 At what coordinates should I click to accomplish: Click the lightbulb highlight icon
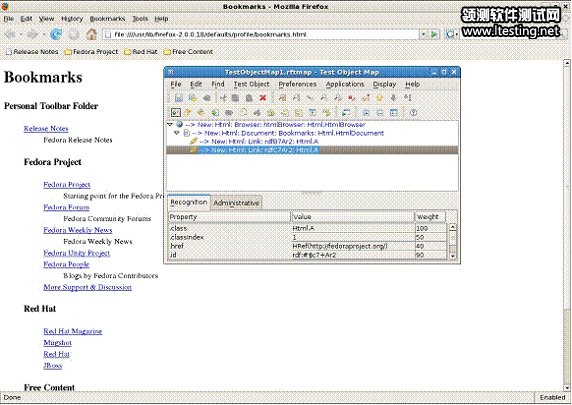(x=380, y=98)
